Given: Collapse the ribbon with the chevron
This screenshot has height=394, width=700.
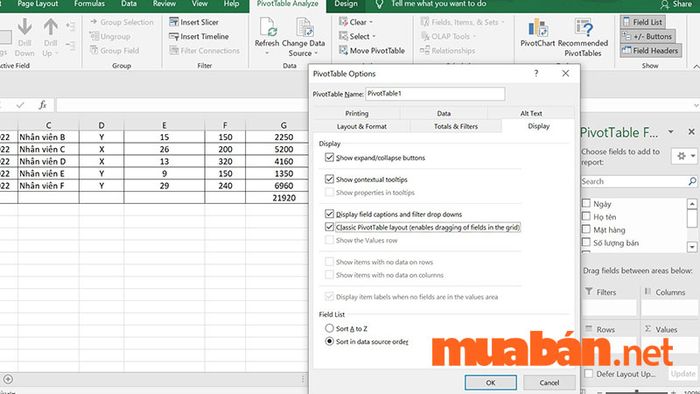Looking at the screenshot, I should point(696,66).
